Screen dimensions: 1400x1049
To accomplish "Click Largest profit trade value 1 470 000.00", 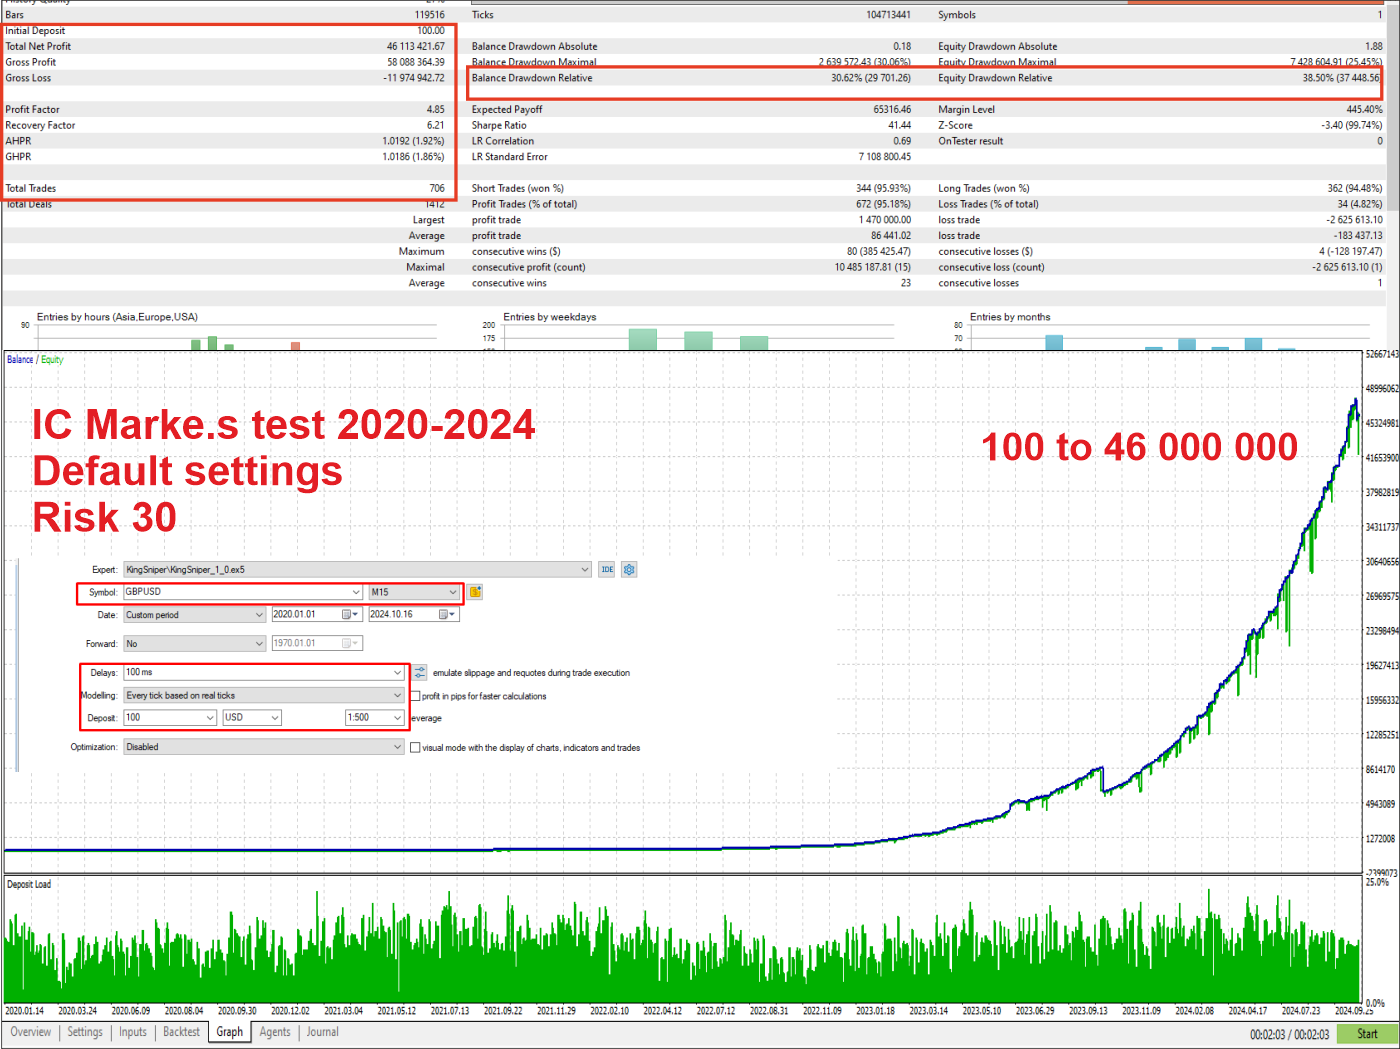I will 884,220.
